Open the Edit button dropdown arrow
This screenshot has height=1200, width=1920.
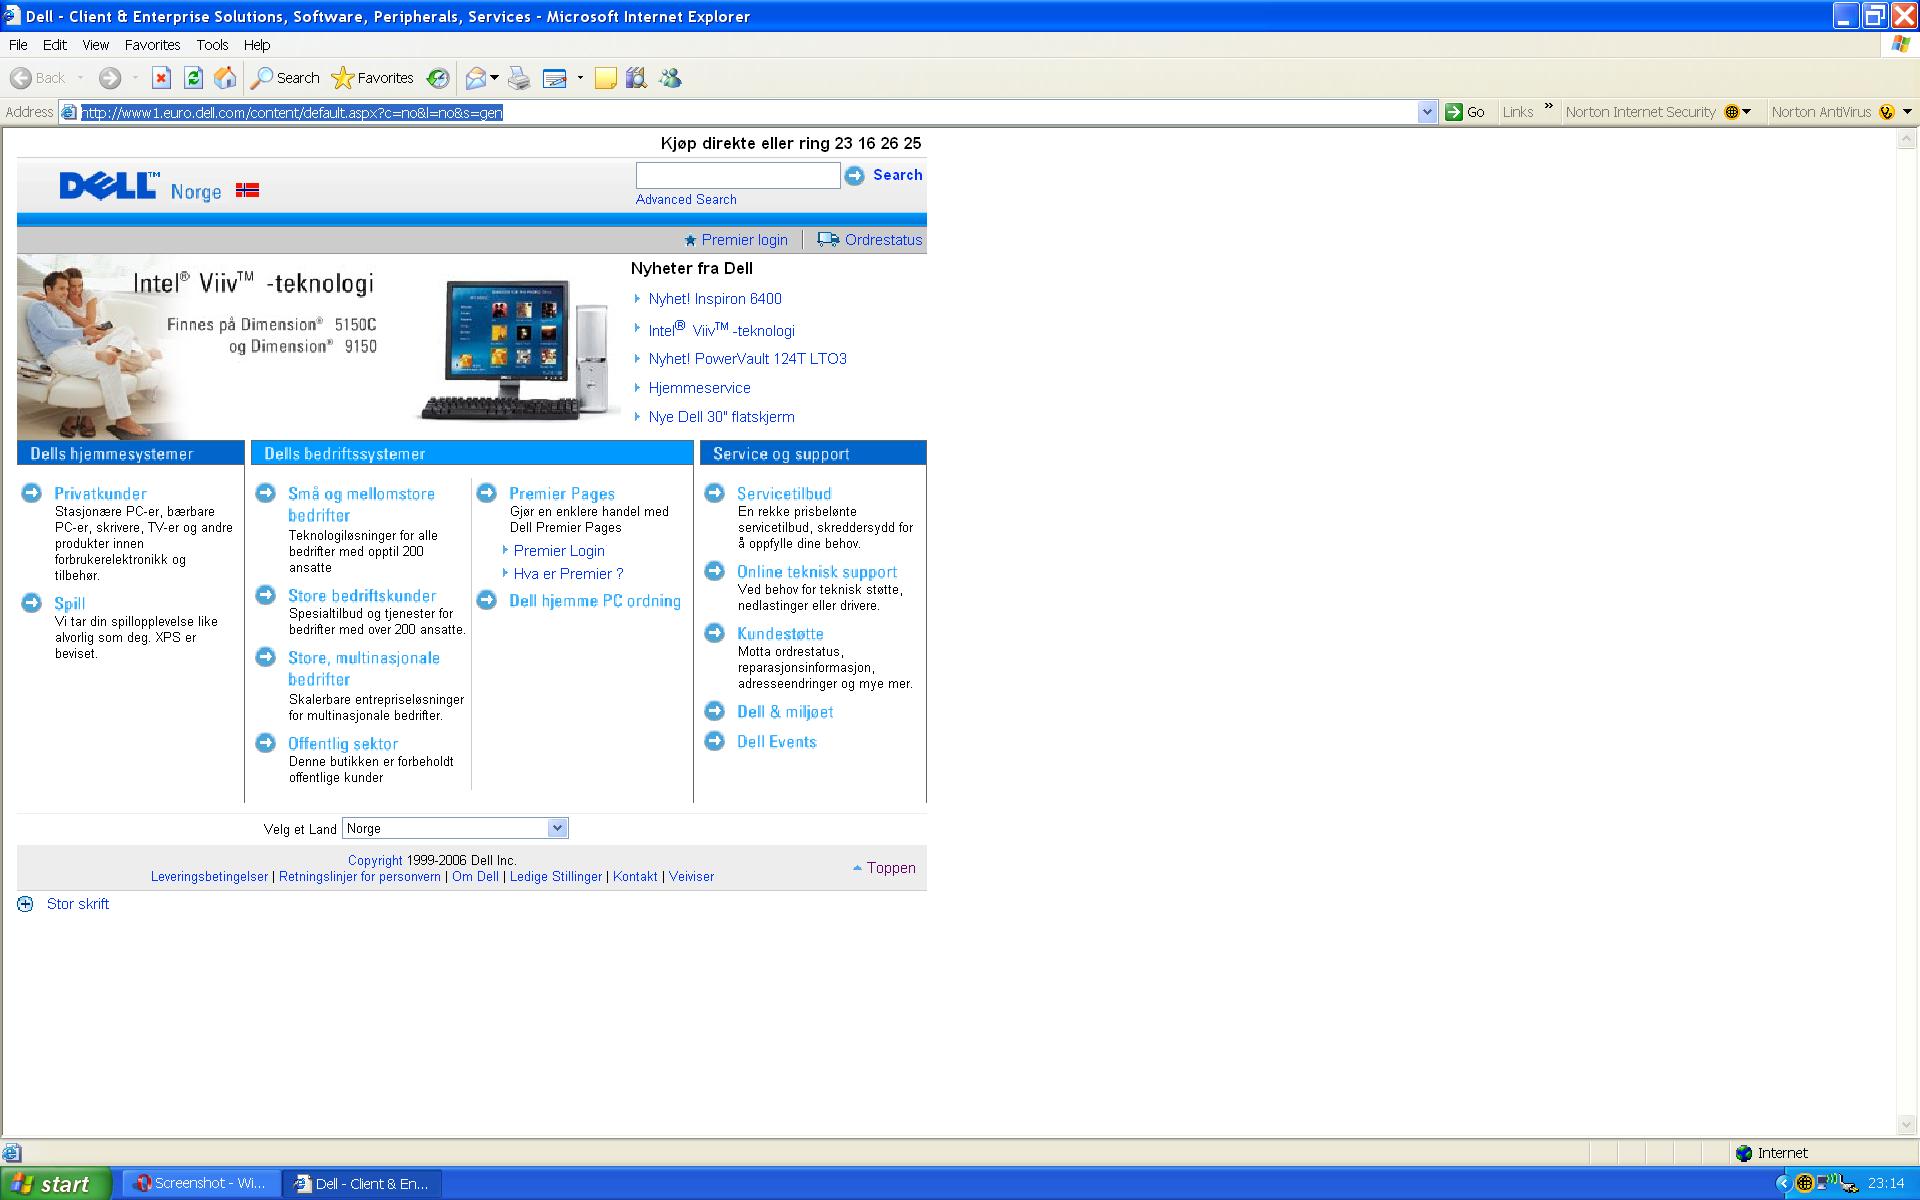580,78
